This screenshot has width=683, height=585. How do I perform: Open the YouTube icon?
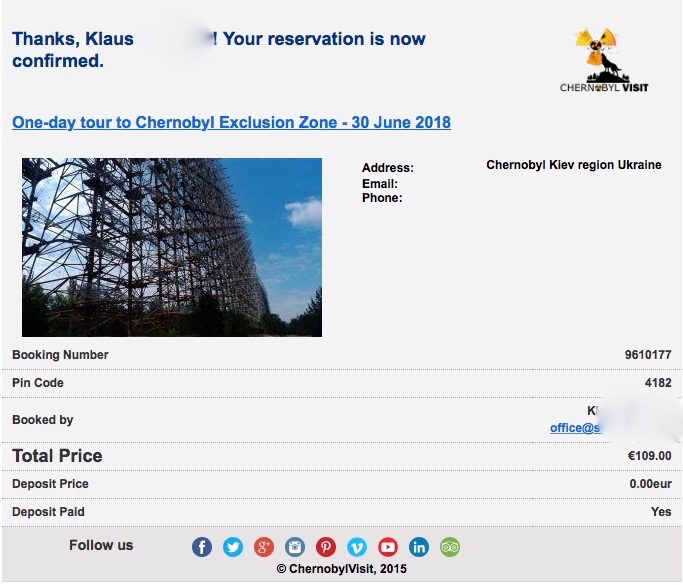(x=388, y=547)
